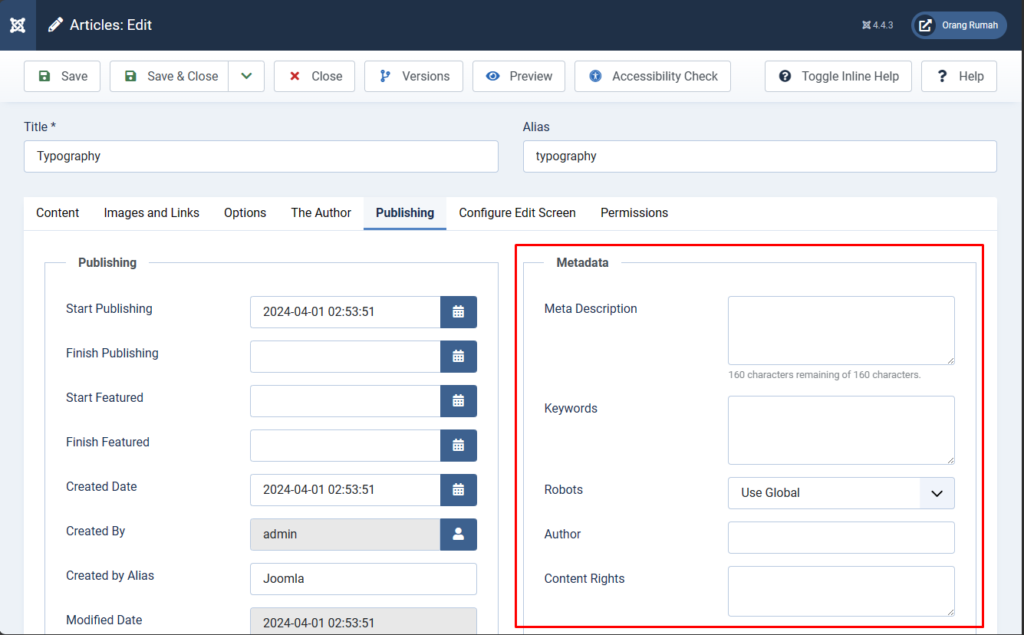Open The Author tab
Image resolution: width=1024 pixels, height=635 pixels.
coord(320,213)
